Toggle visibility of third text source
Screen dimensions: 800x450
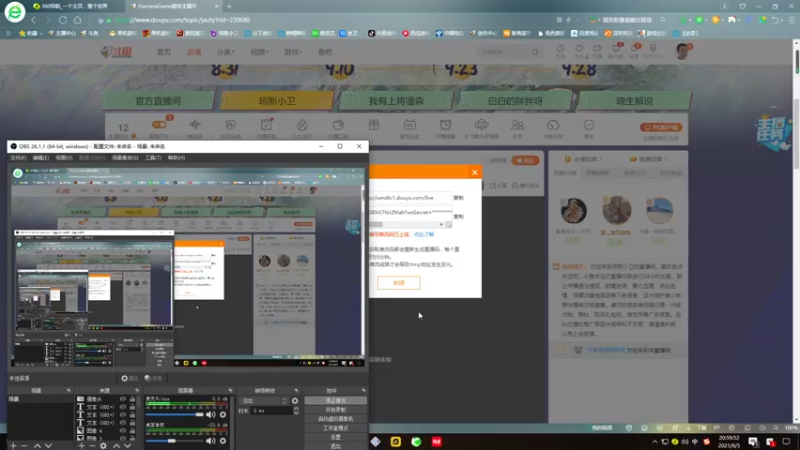coord(123,422)
